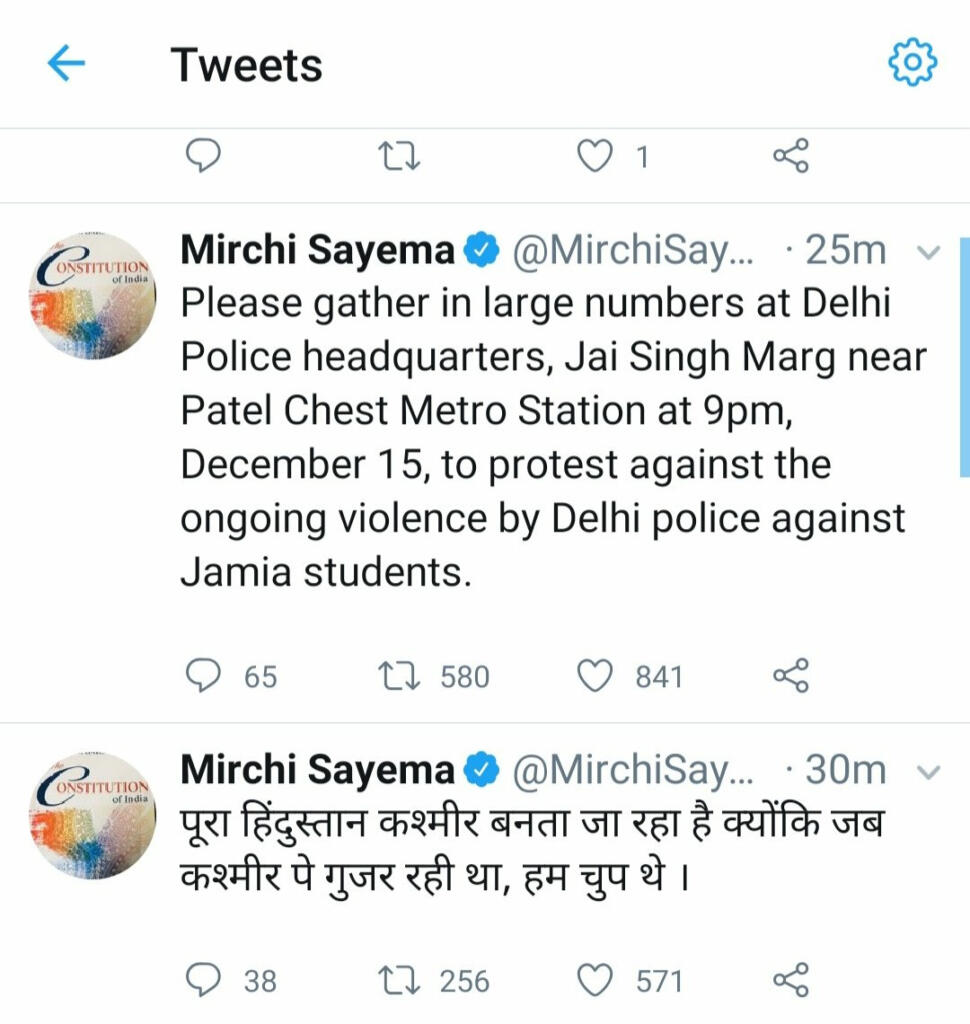Like the top tweet with 1 like
970x1024 pixels.
595,156
